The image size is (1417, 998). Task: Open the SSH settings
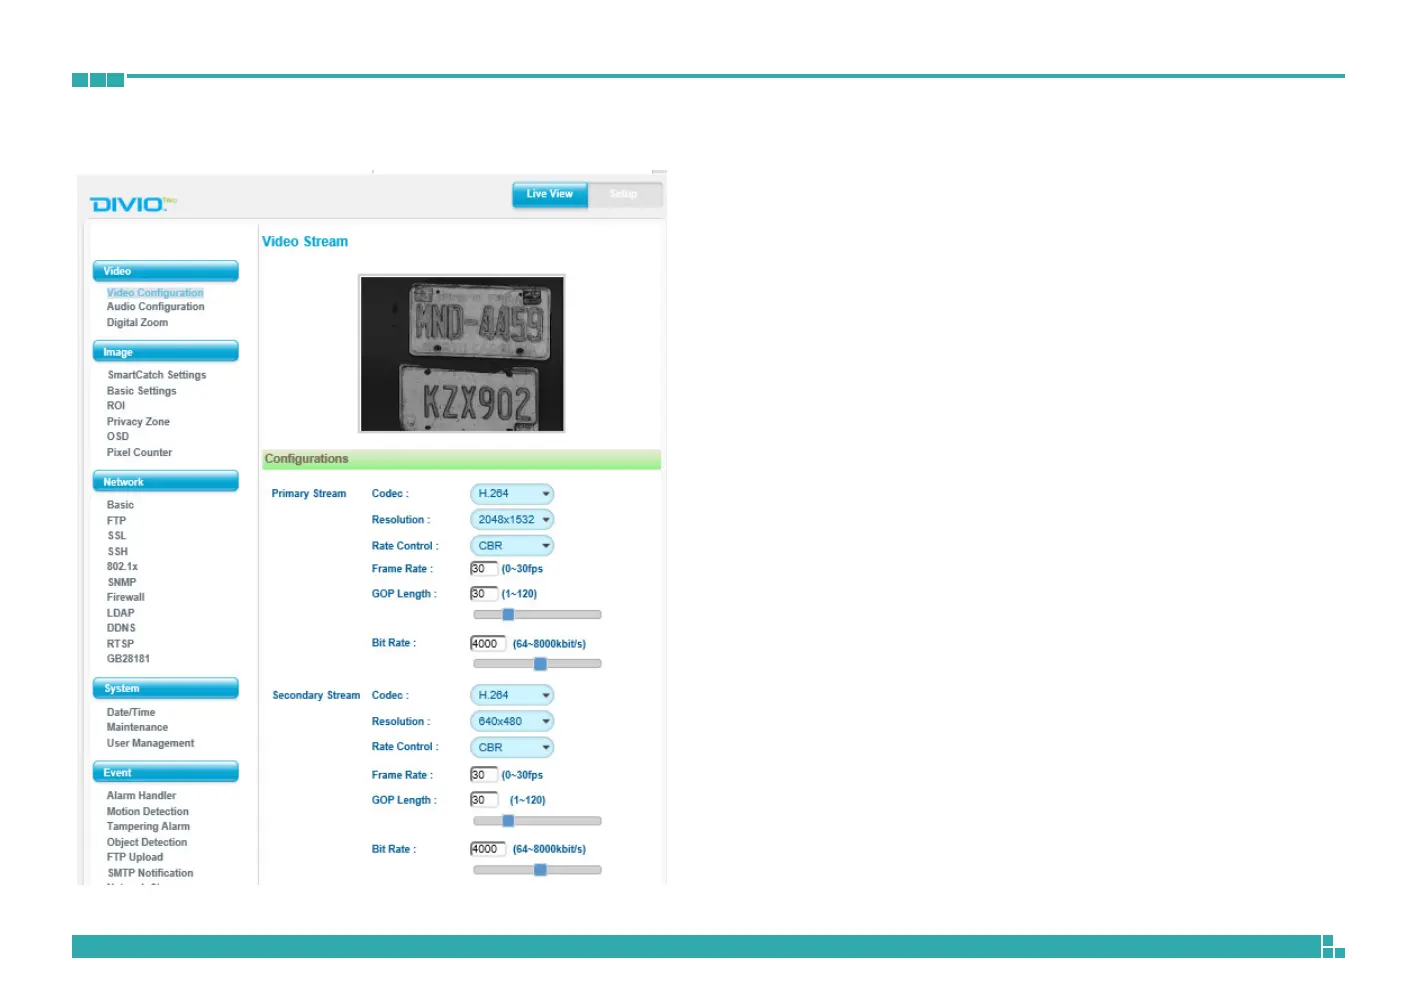[x=117, y=552]
